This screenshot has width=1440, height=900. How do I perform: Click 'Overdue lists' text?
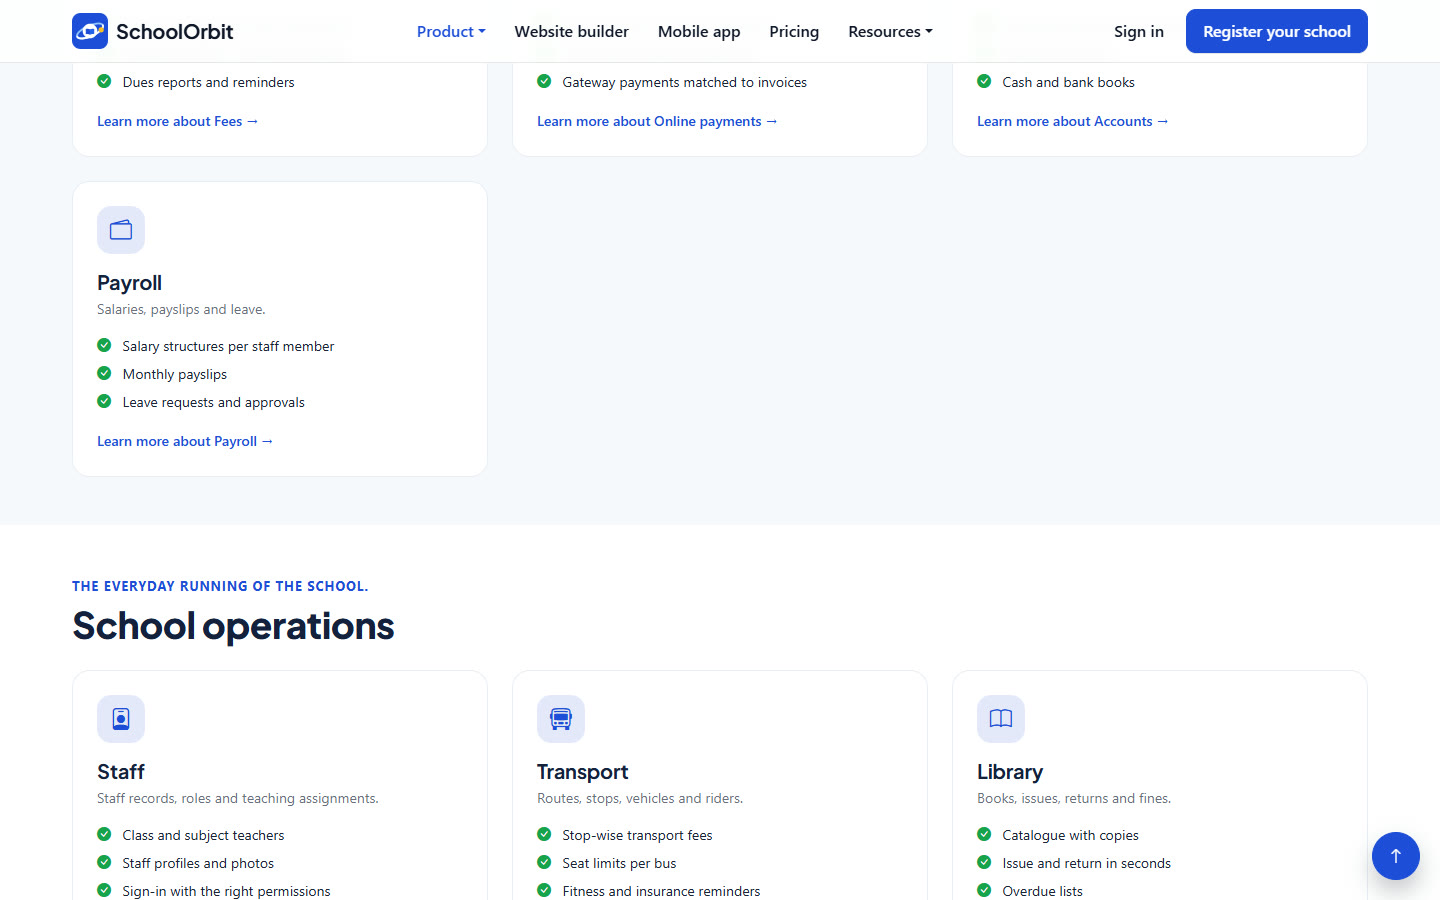[x=1042, y=891]
